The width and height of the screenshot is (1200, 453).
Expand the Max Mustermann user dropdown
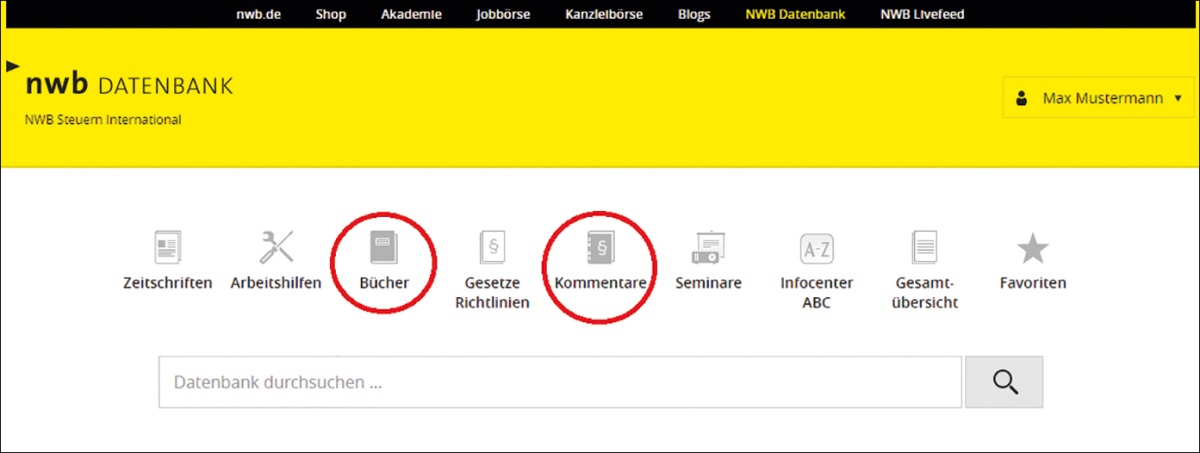click(x=1098, y=98)
